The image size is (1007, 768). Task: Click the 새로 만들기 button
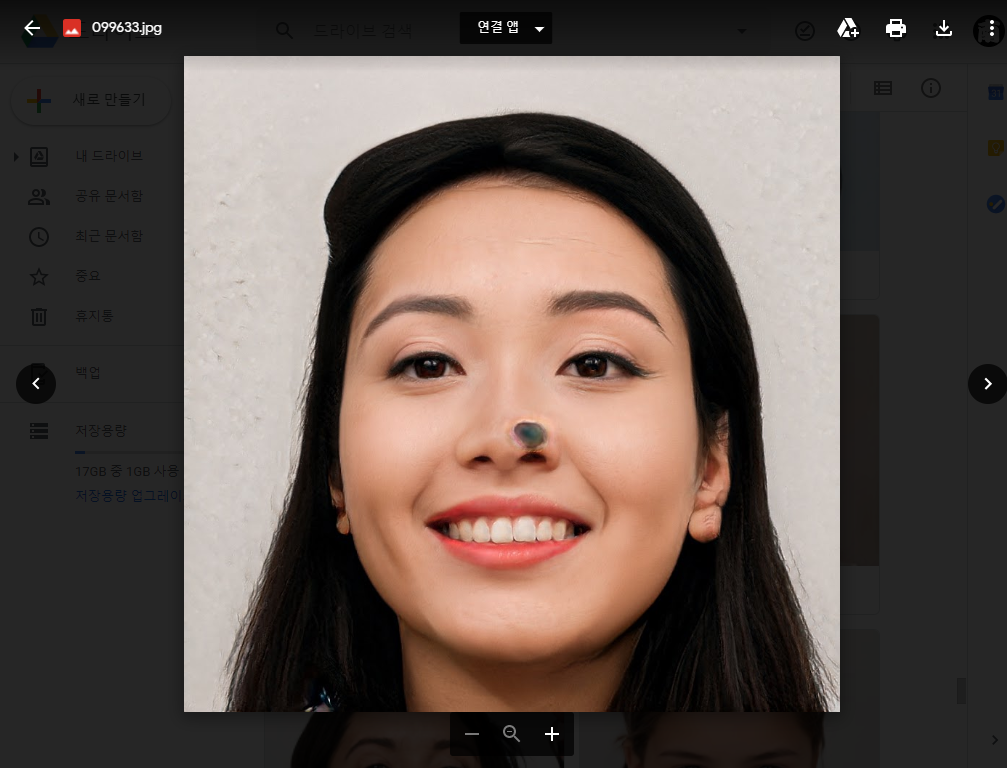pyautogui.click(x=91, y=100)
